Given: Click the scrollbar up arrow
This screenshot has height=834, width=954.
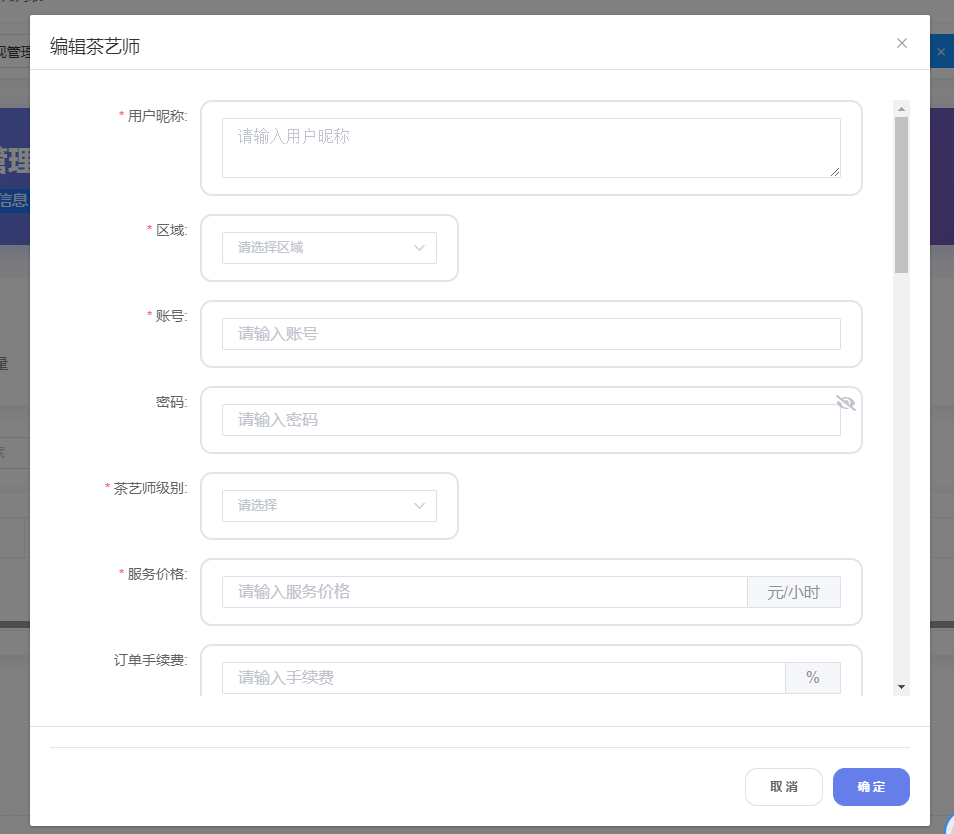Looking at the screenshot, I should tap(901, 108).
